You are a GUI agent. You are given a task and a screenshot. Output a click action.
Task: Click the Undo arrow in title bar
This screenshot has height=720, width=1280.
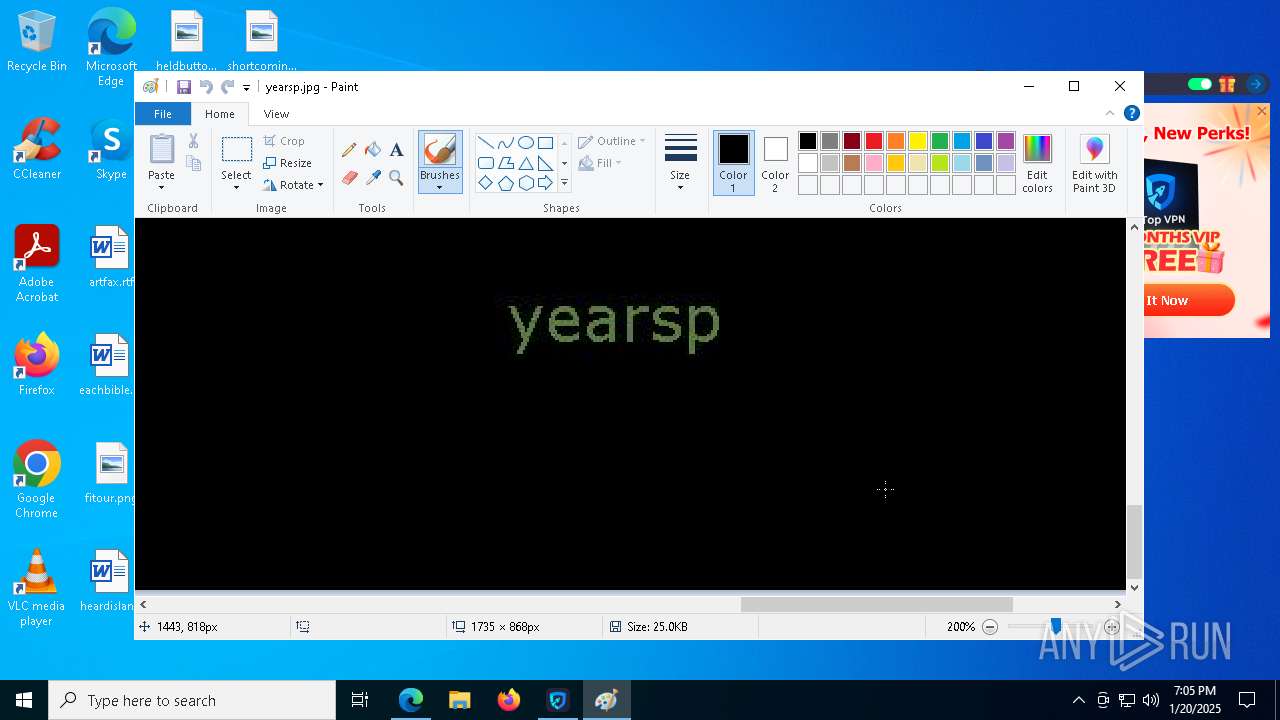point(206,87)
